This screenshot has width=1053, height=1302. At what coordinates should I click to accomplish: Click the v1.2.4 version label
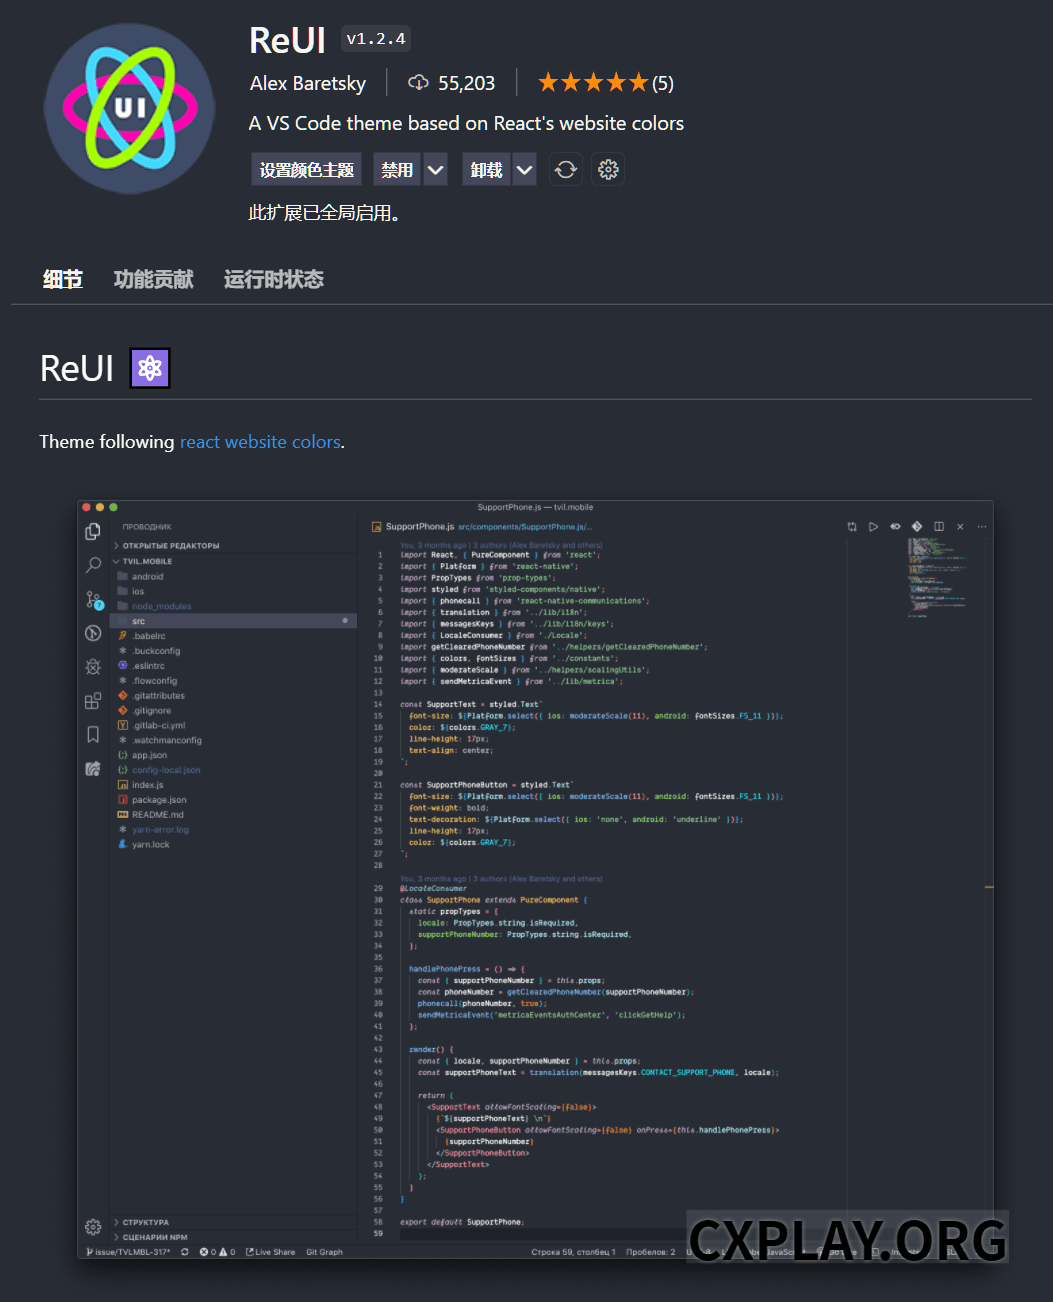pyautogui.click(x=376, y=39)
